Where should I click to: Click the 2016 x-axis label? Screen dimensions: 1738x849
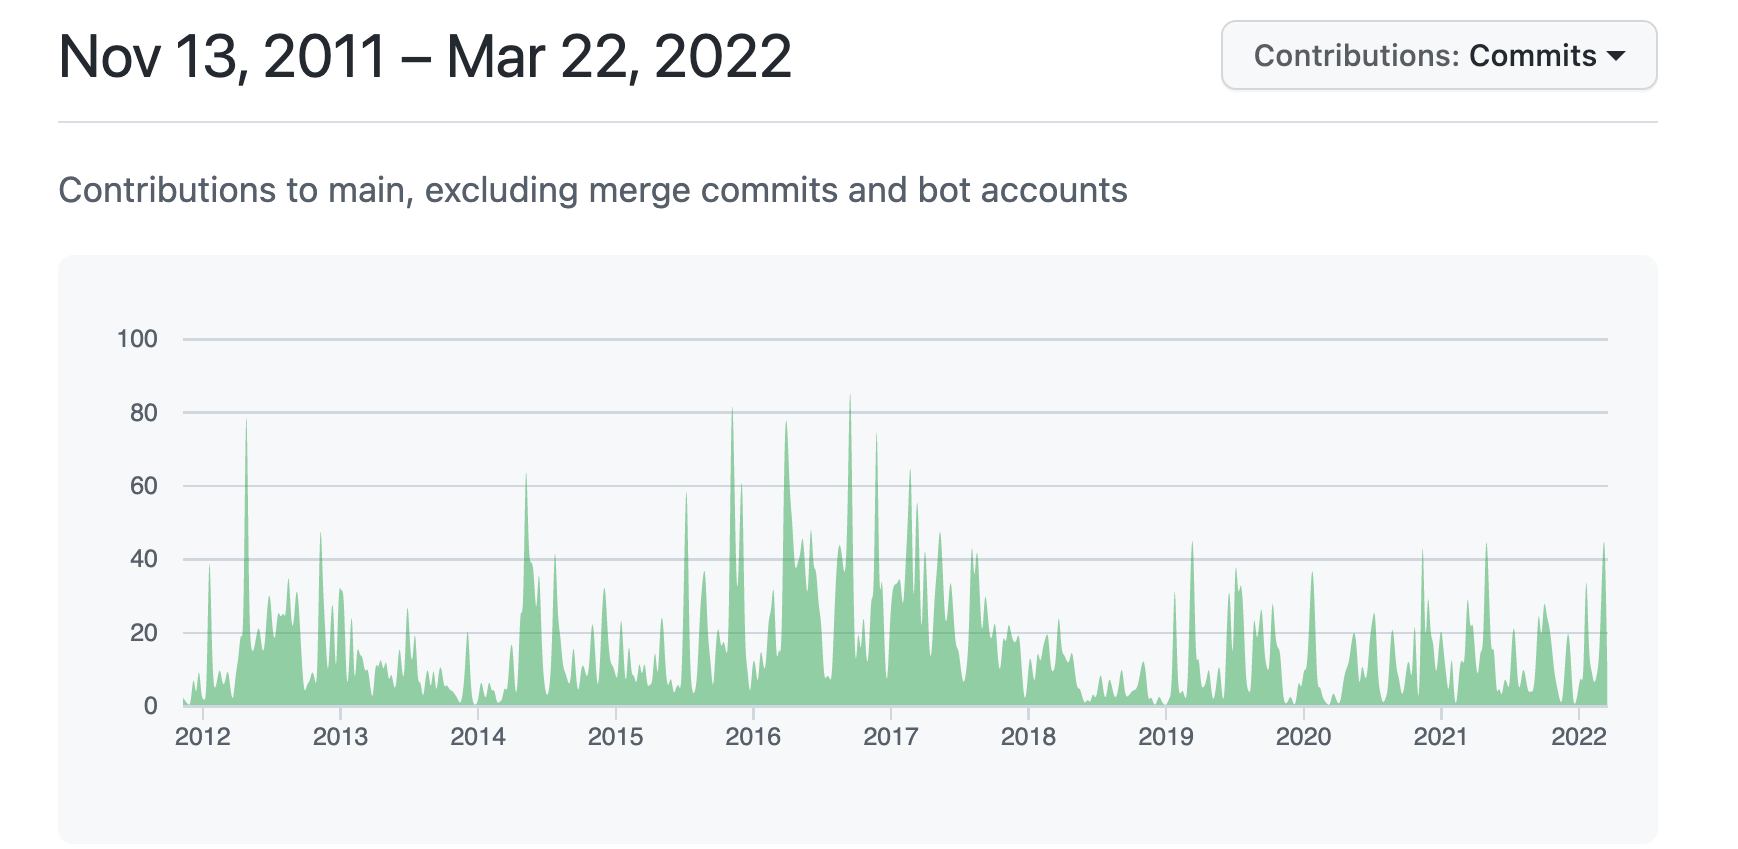coord(753,737)
